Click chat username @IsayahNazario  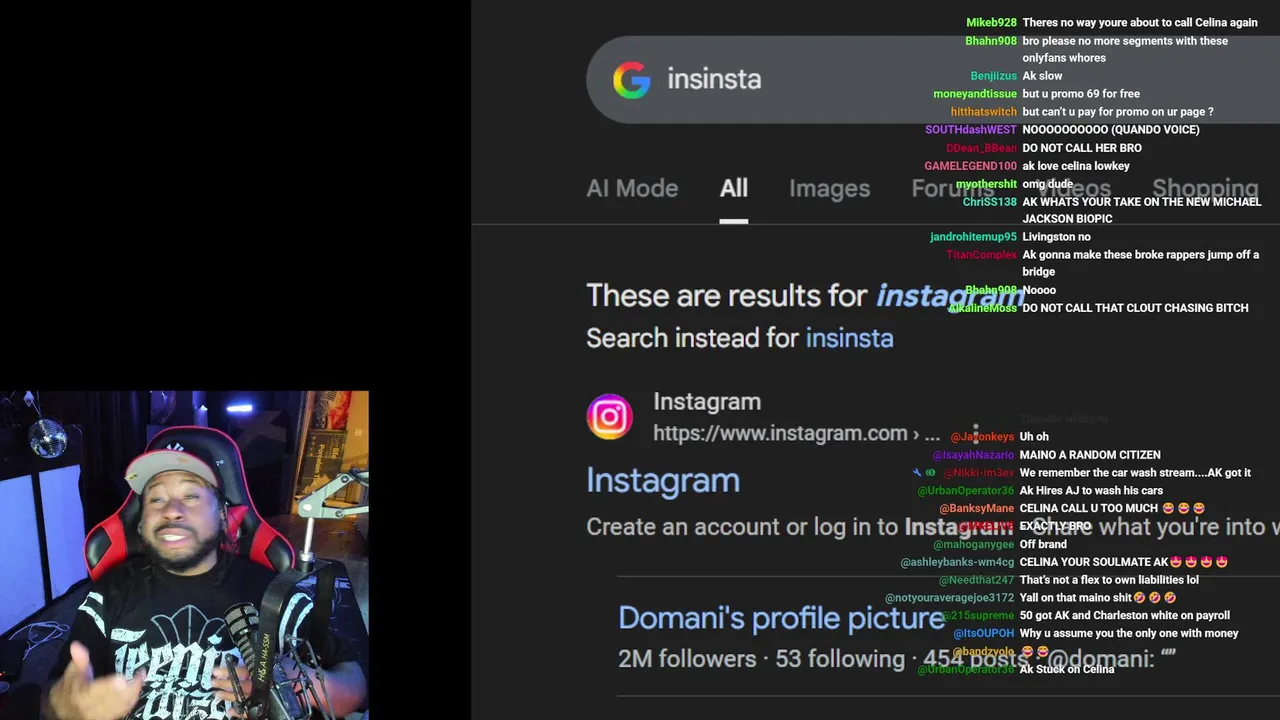973,455
